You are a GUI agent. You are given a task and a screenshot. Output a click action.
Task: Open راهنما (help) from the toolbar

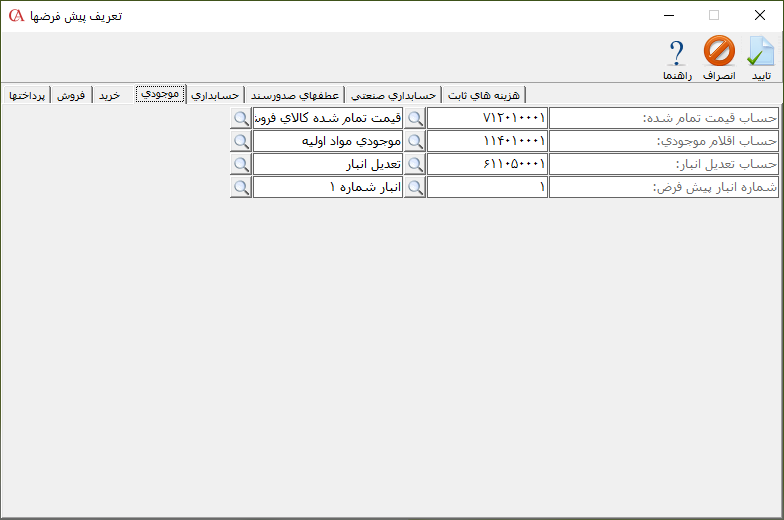coord(677,58)
